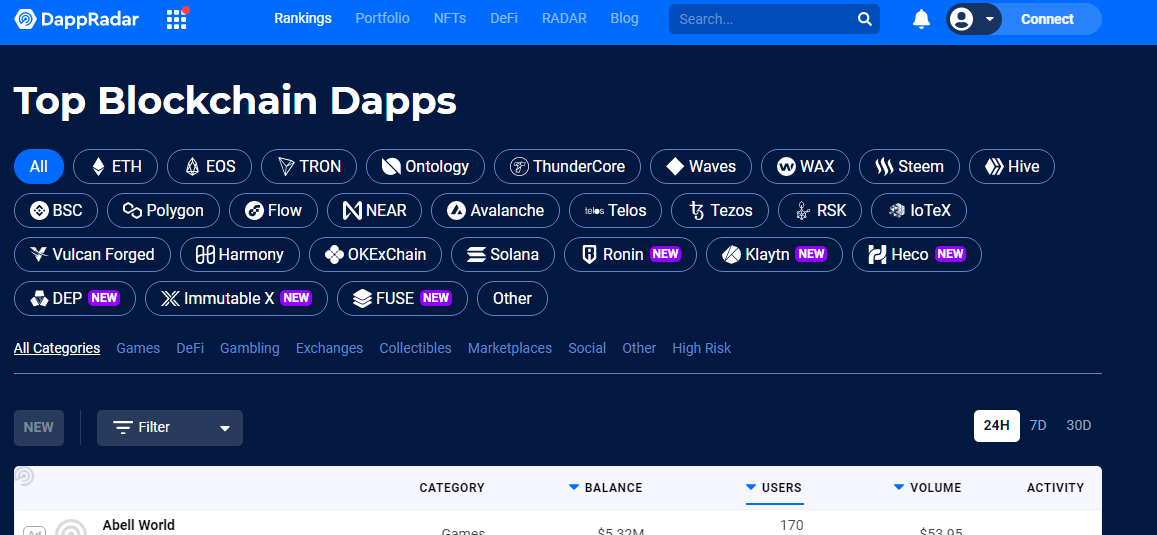Filter by Steem blockchain

(910, 167)
